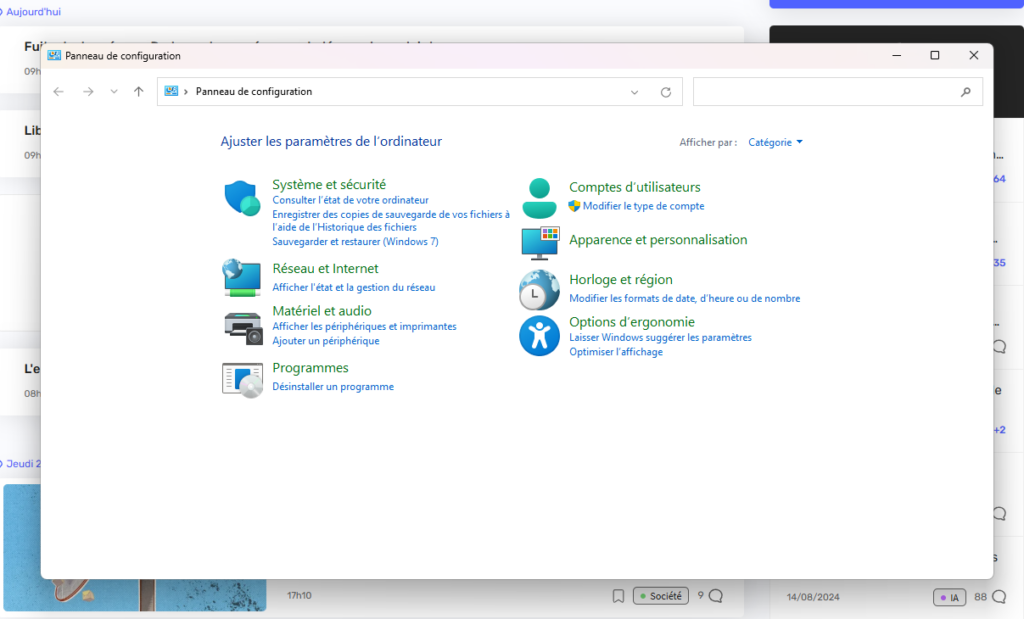Click the title bar Control Panel icon
1024x619 pixels.
54,56
